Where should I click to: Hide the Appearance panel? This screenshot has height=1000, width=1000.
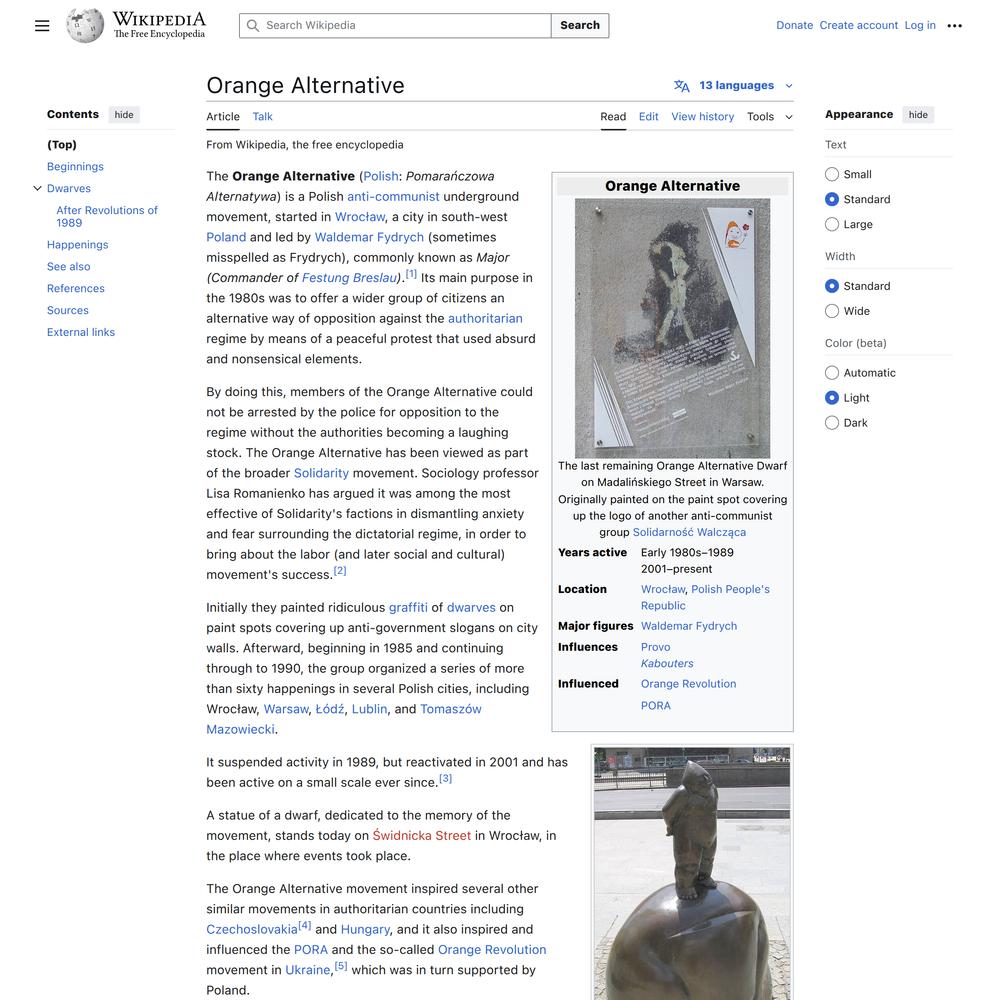click(918, 115)
